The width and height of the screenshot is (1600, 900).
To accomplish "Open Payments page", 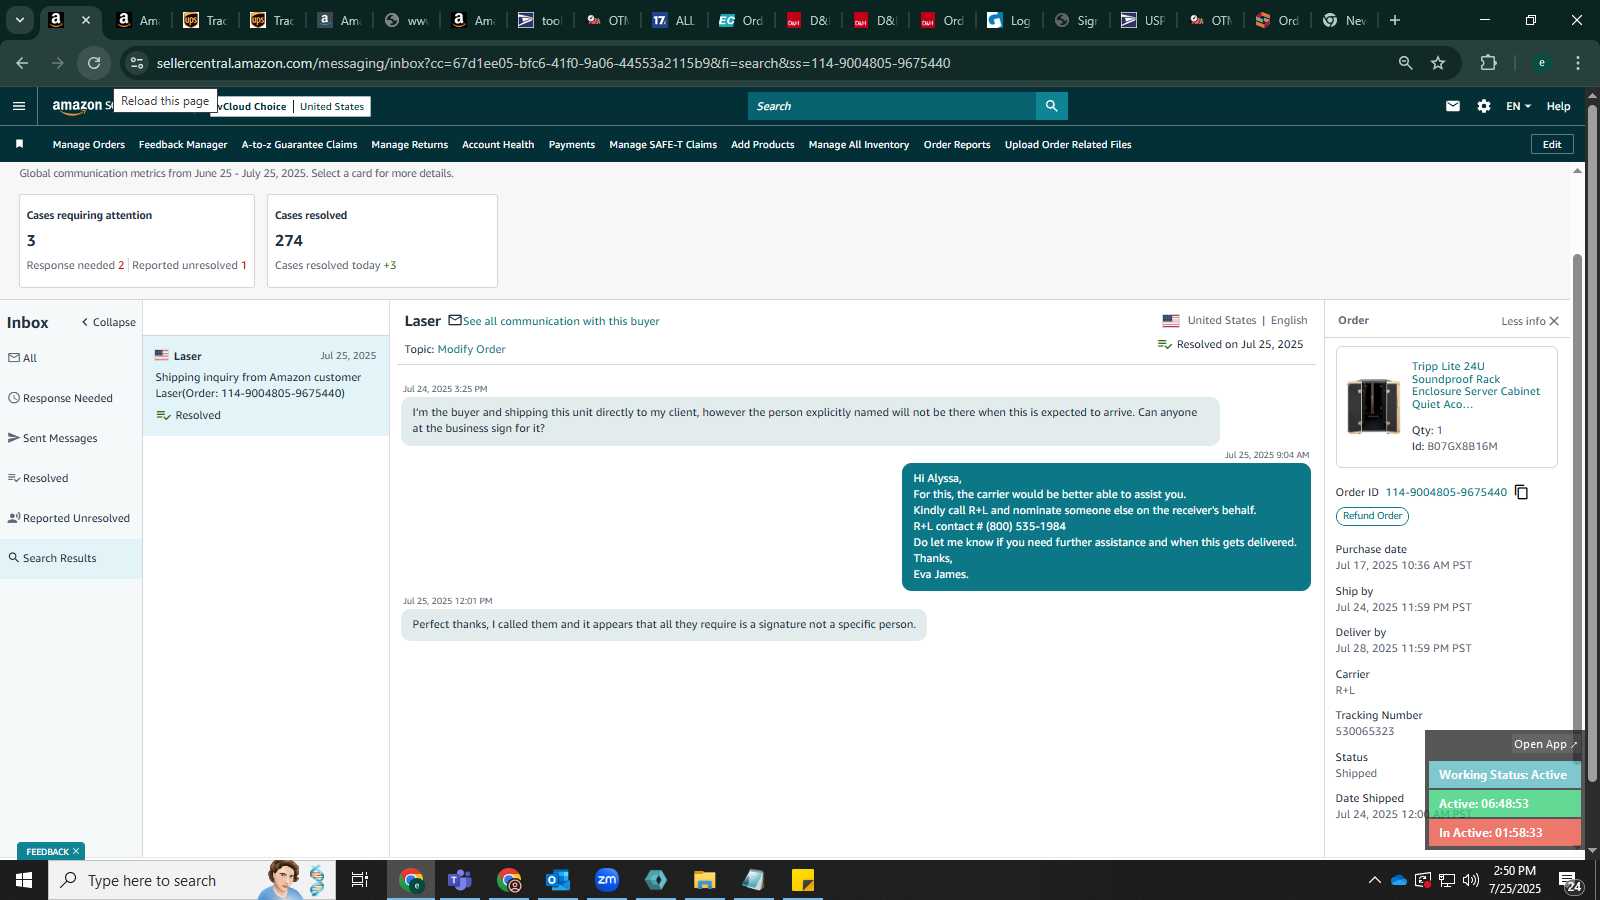I will tap(571, 145).
